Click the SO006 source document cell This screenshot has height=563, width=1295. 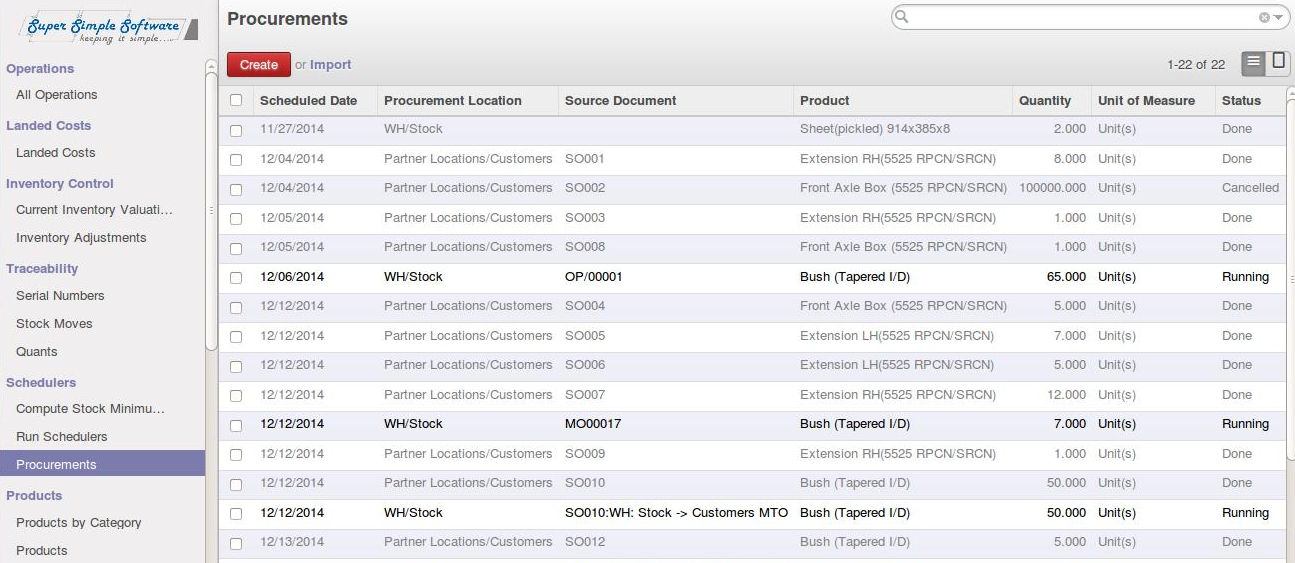tap(585, 365)
